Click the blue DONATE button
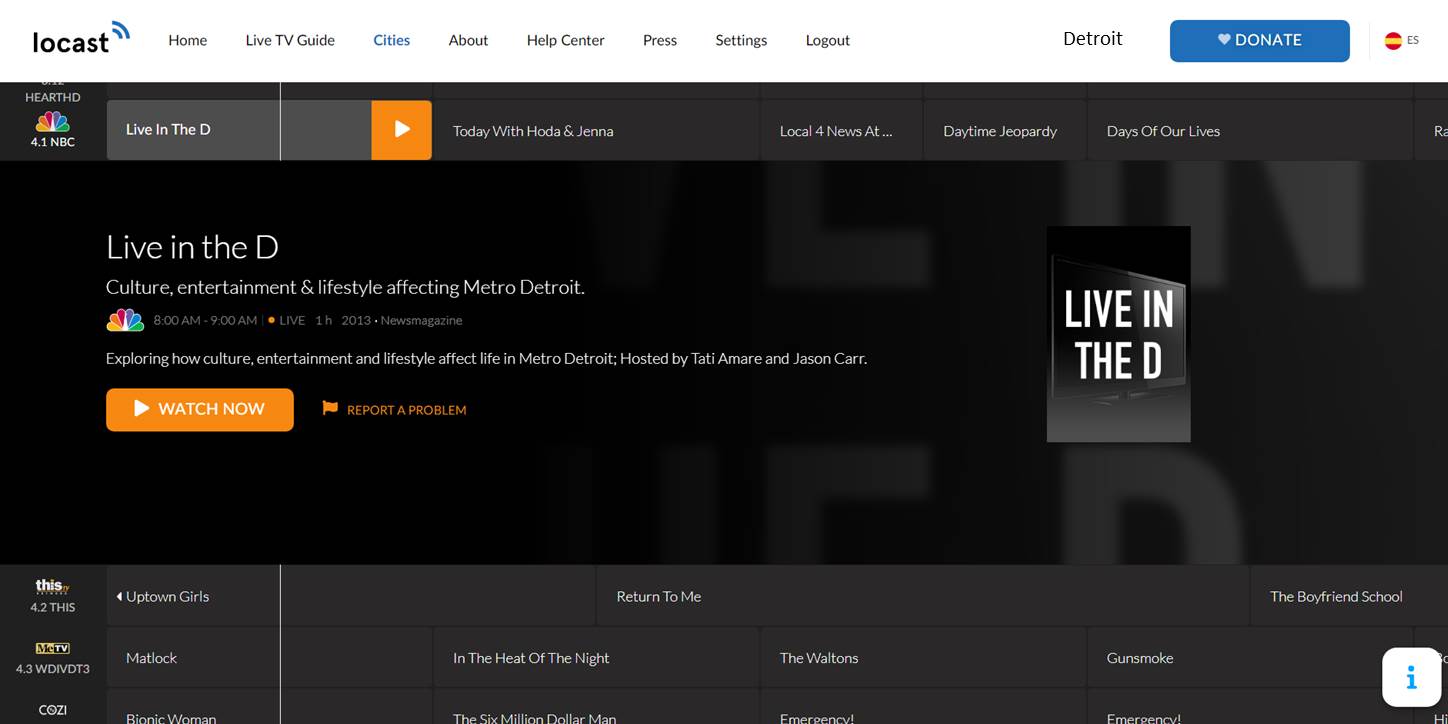This screenshot has width=1448, height=724. coord(1260,40)
